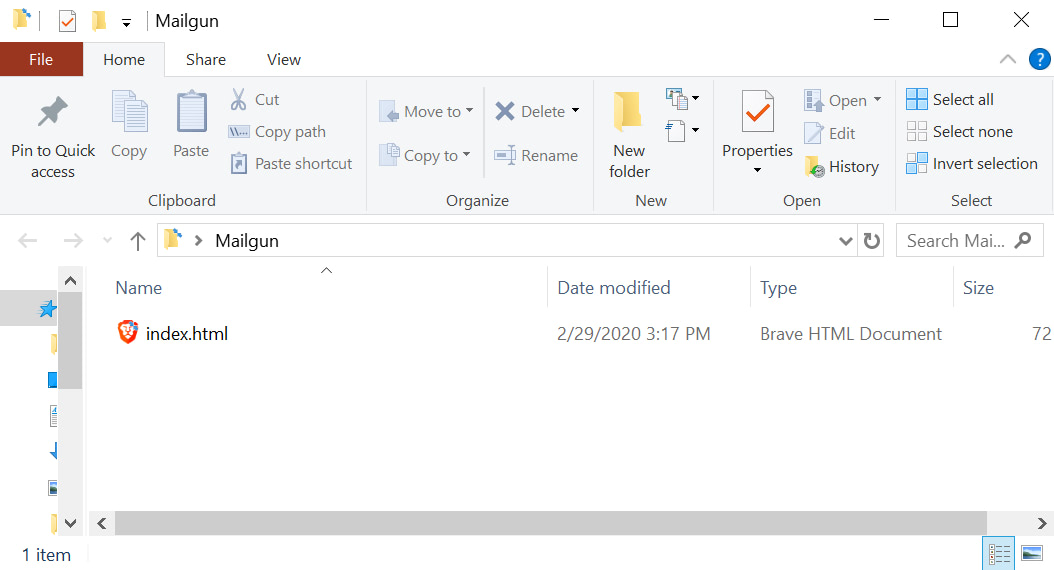Click the quick access toolbar New folder icon
Viewport: 1054px width, 570px height.
tap(99, 21)
